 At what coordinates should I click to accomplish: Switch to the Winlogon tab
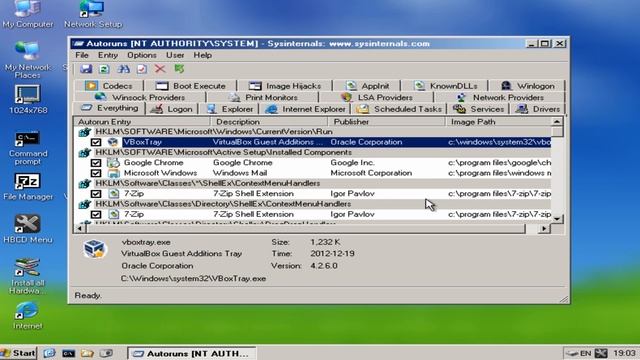528,86
